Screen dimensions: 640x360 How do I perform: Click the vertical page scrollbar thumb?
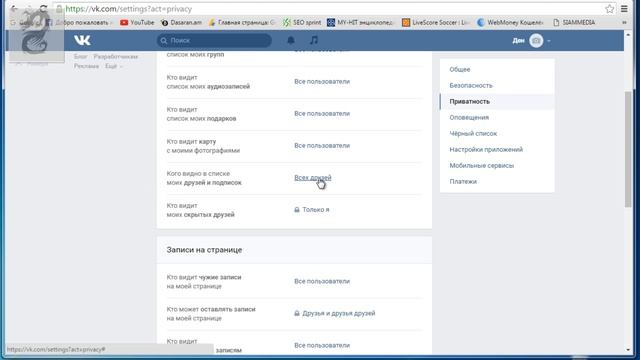(628, 149)
